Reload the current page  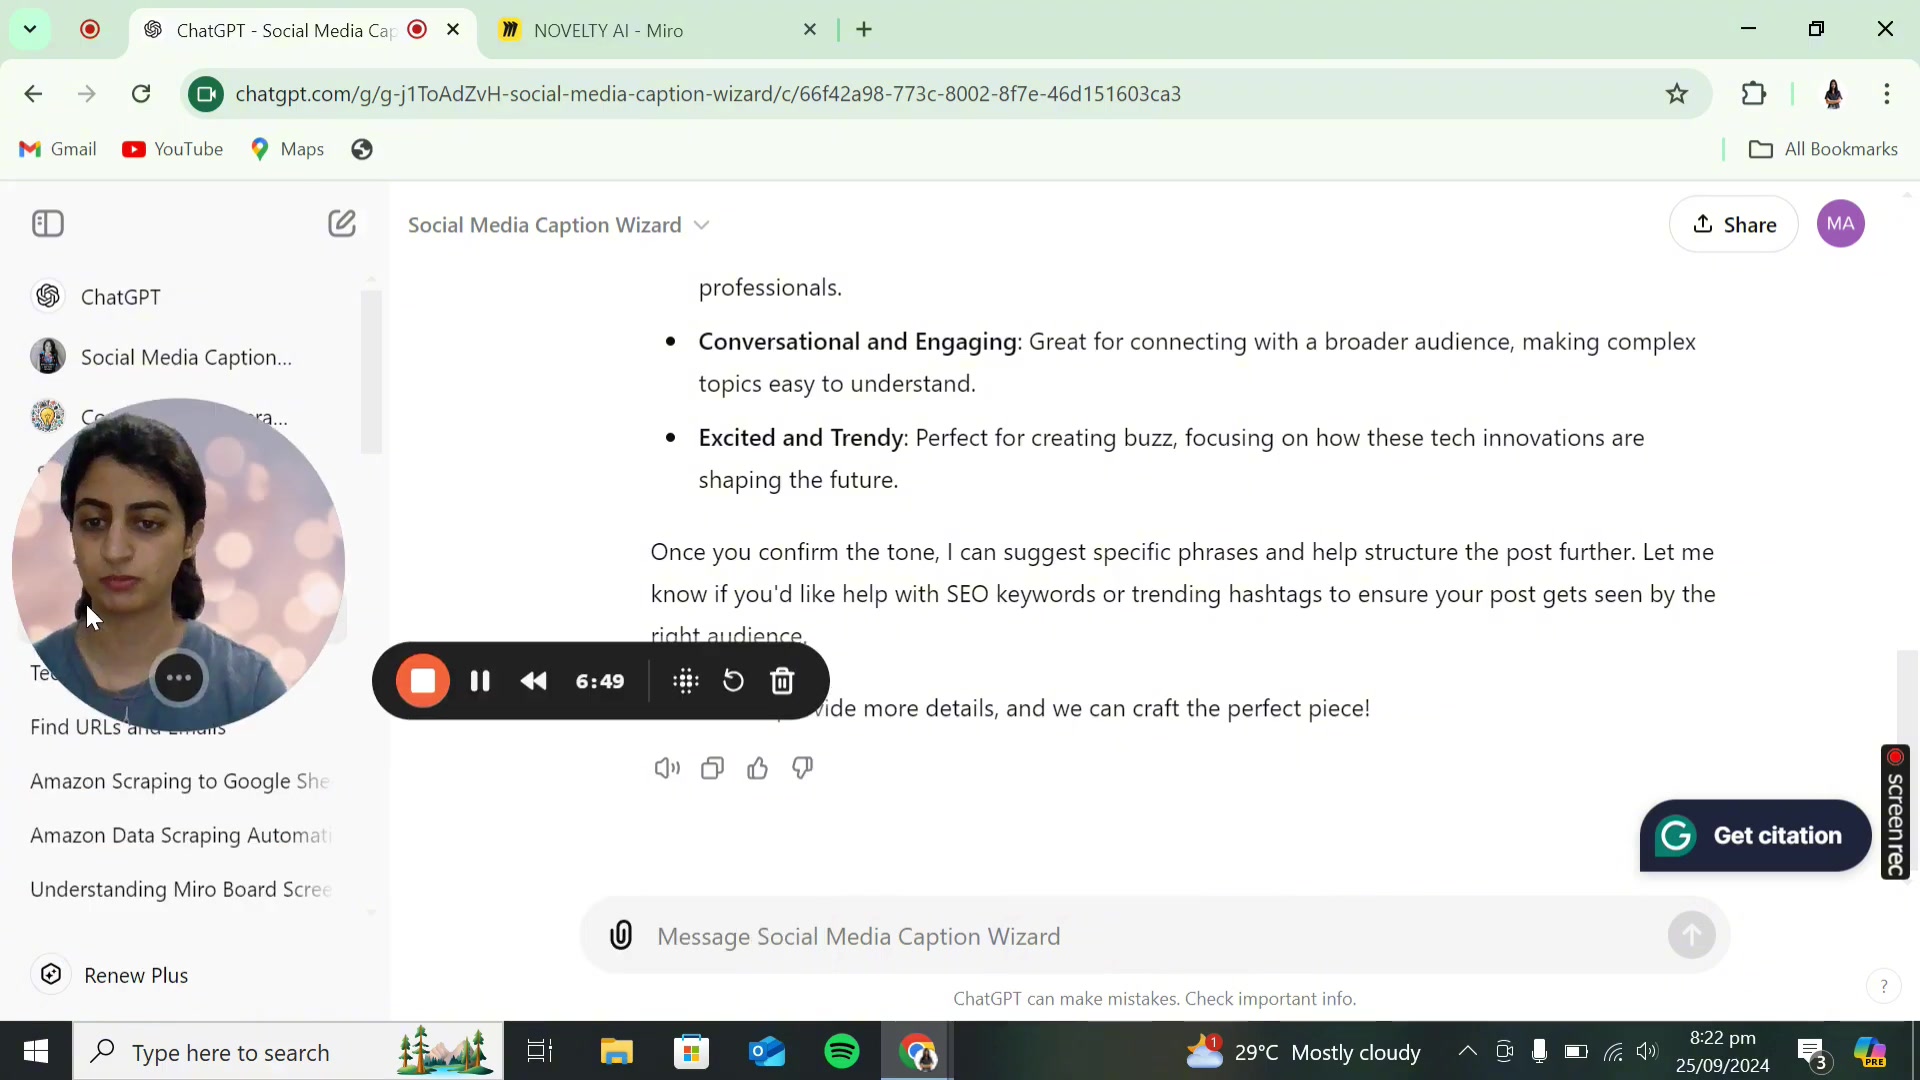(x=141, y=94)
